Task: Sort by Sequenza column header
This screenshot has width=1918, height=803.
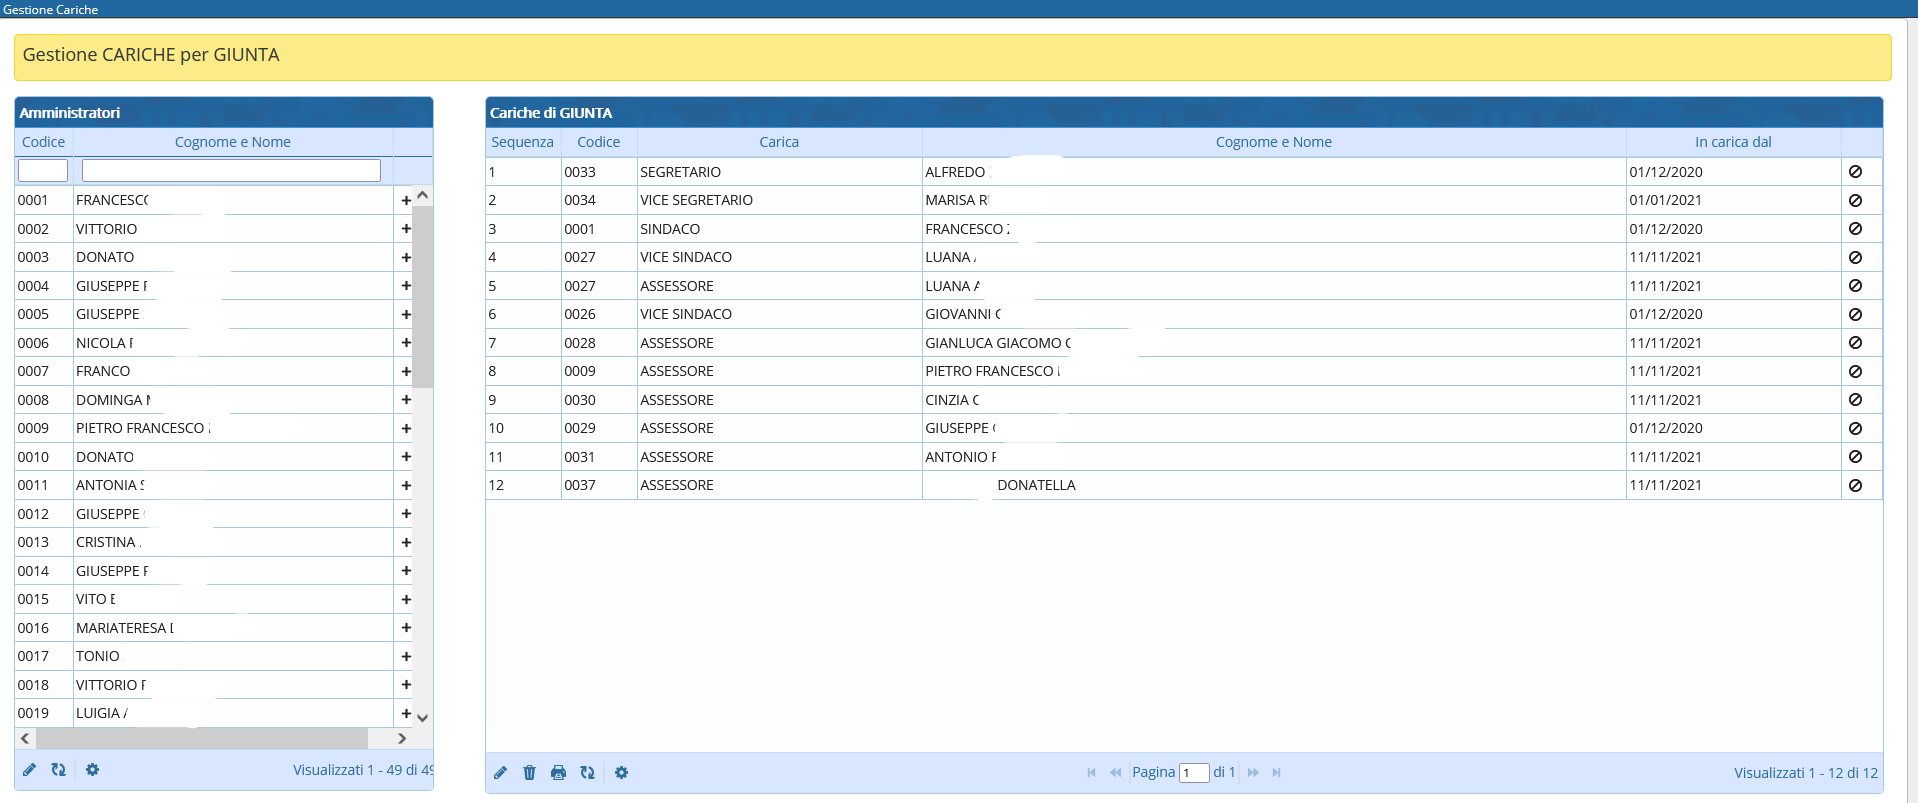Action: pos(522,142)
